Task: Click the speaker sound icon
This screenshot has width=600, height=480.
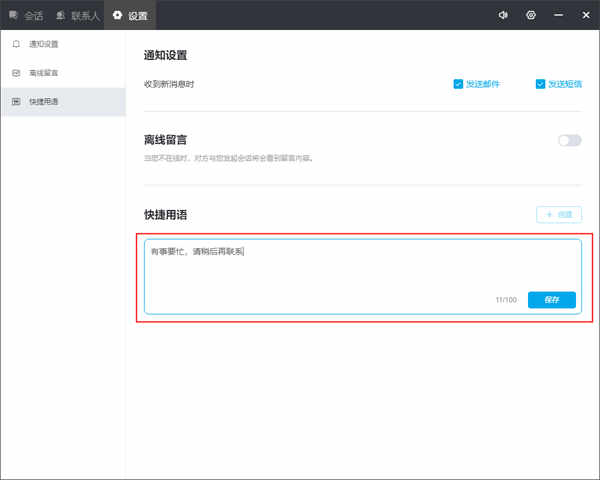Action: point(503,15)
